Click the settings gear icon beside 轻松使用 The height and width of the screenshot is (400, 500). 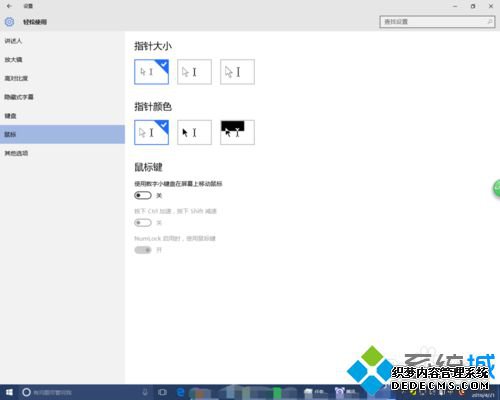tap(9, 22)
